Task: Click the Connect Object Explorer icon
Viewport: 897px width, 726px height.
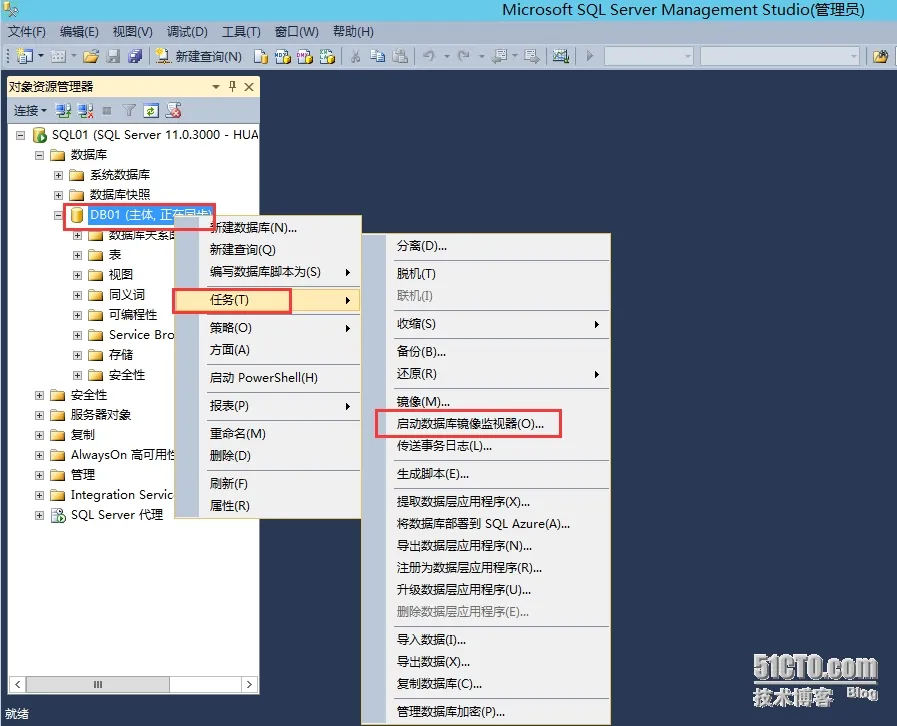Action: [x=63, y=110]
